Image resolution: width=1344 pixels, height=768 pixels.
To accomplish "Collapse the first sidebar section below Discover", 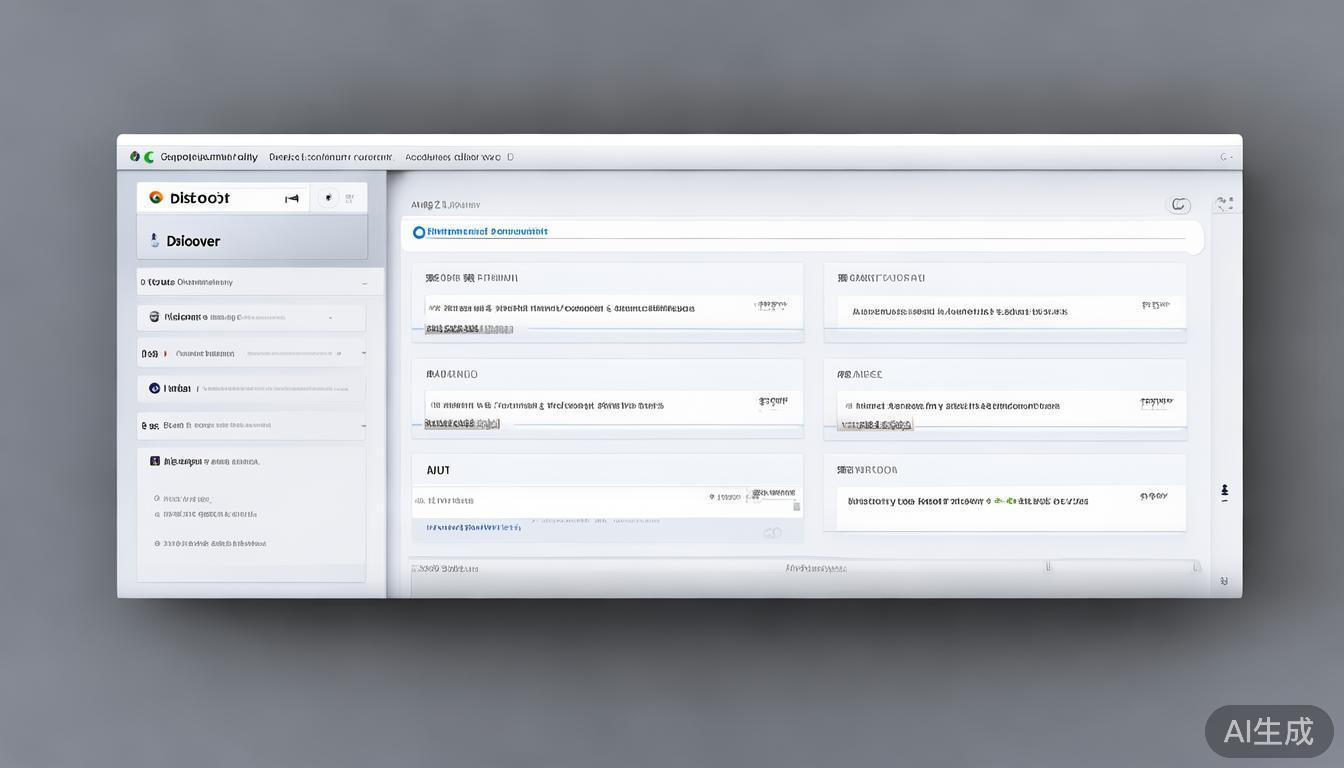I will point(364,283).
